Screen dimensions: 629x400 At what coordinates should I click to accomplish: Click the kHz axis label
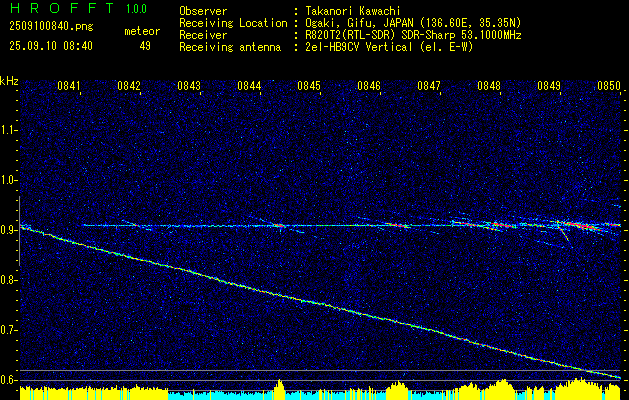[9, 81]
